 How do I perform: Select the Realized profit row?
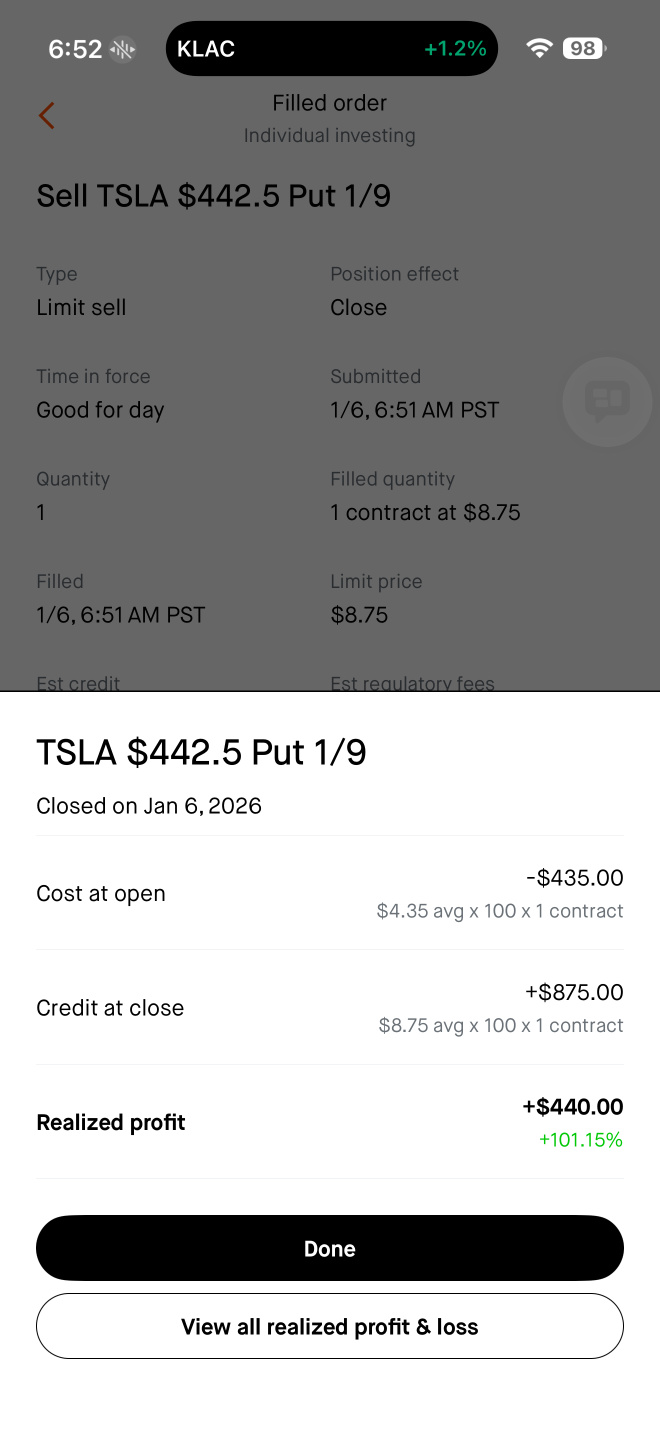click(x=330, y=1122)
